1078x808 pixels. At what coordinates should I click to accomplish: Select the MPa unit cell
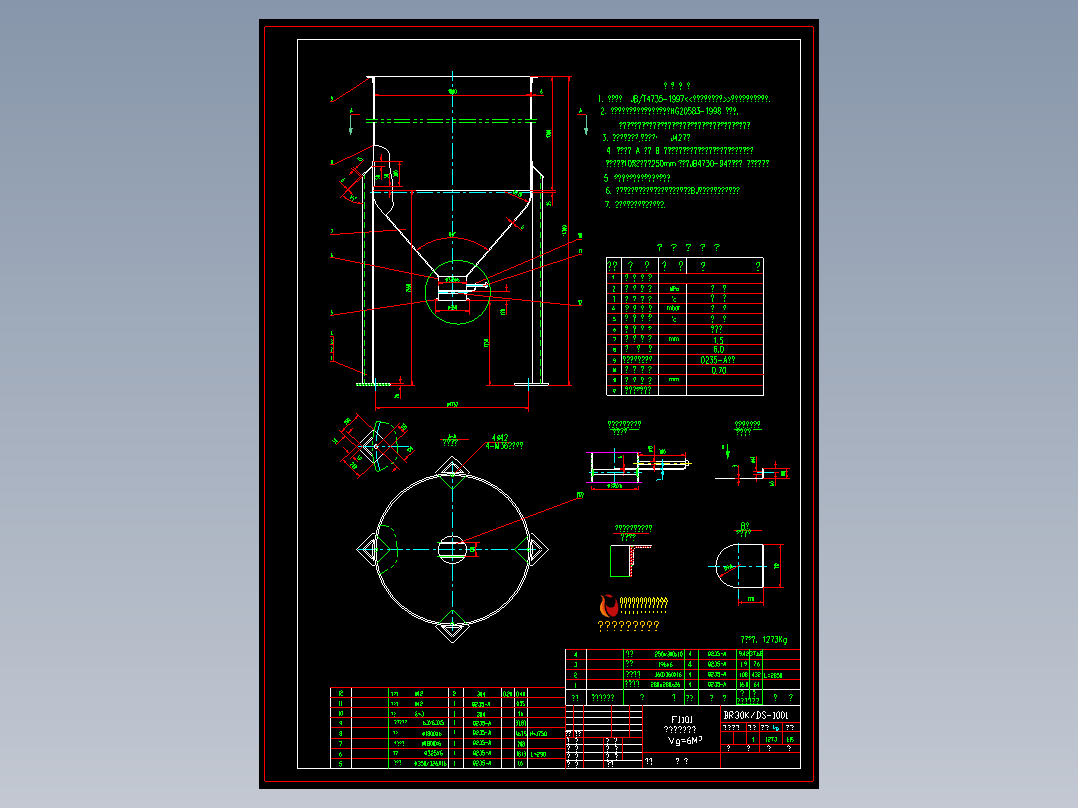674,290
